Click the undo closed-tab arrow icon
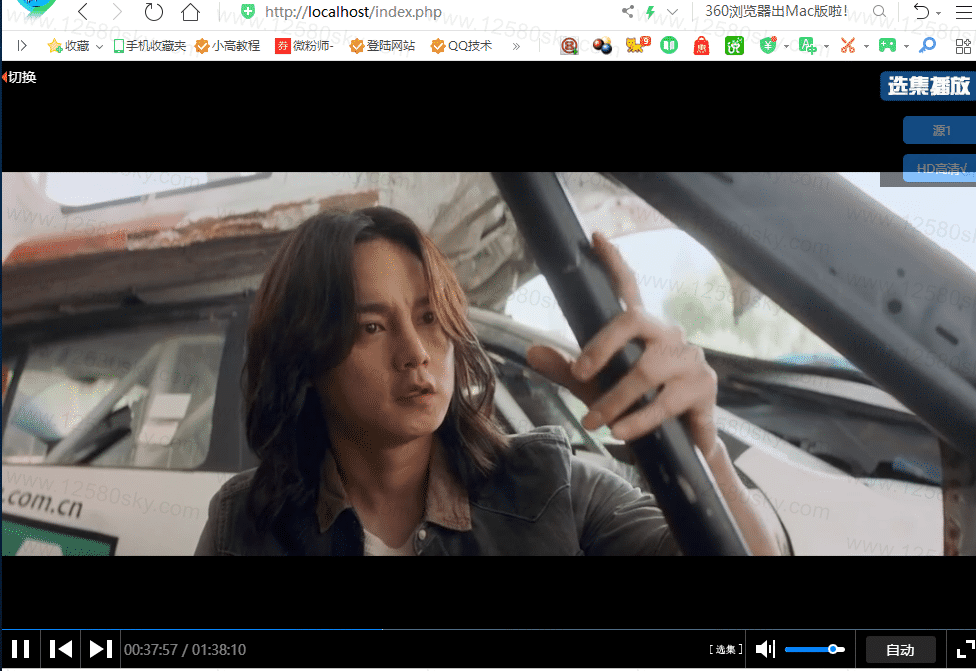 point(921,11)
